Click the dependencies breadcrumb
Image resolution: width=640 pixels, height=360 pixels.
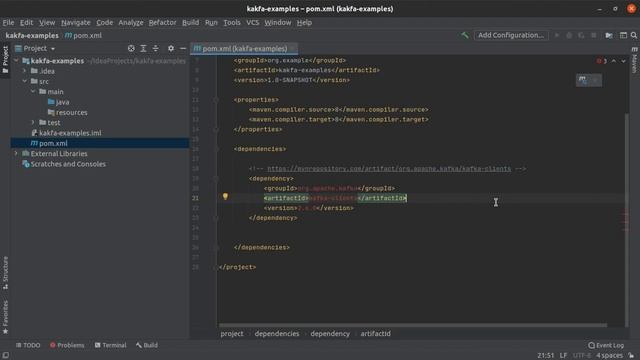coord(277,334)
